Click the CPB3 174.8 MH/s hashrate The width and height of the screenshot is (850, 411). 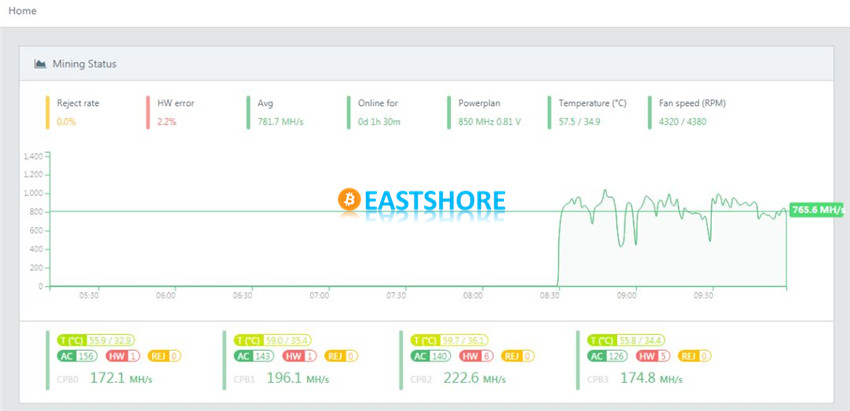pyautogui.click(x=652, y=378)
